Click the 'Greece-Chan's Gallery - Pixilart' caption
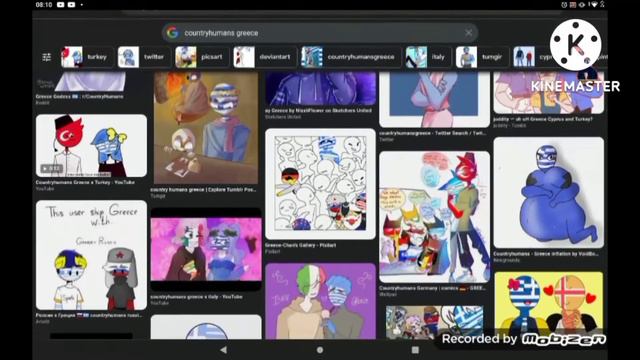This screenshot has height=360, width=640. pos(301,245)
